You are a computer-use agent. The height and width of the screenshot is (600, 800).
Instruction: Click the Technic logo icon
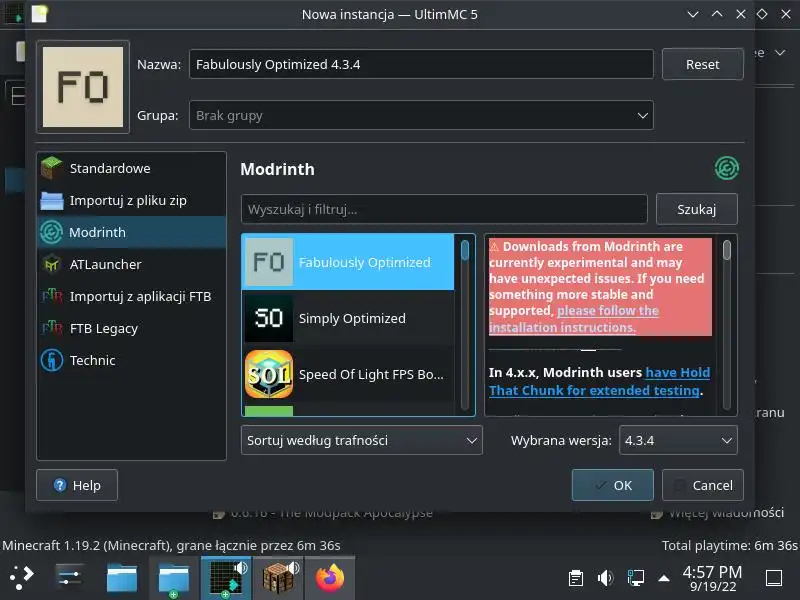pyautogui.click(x=52, y=360)
